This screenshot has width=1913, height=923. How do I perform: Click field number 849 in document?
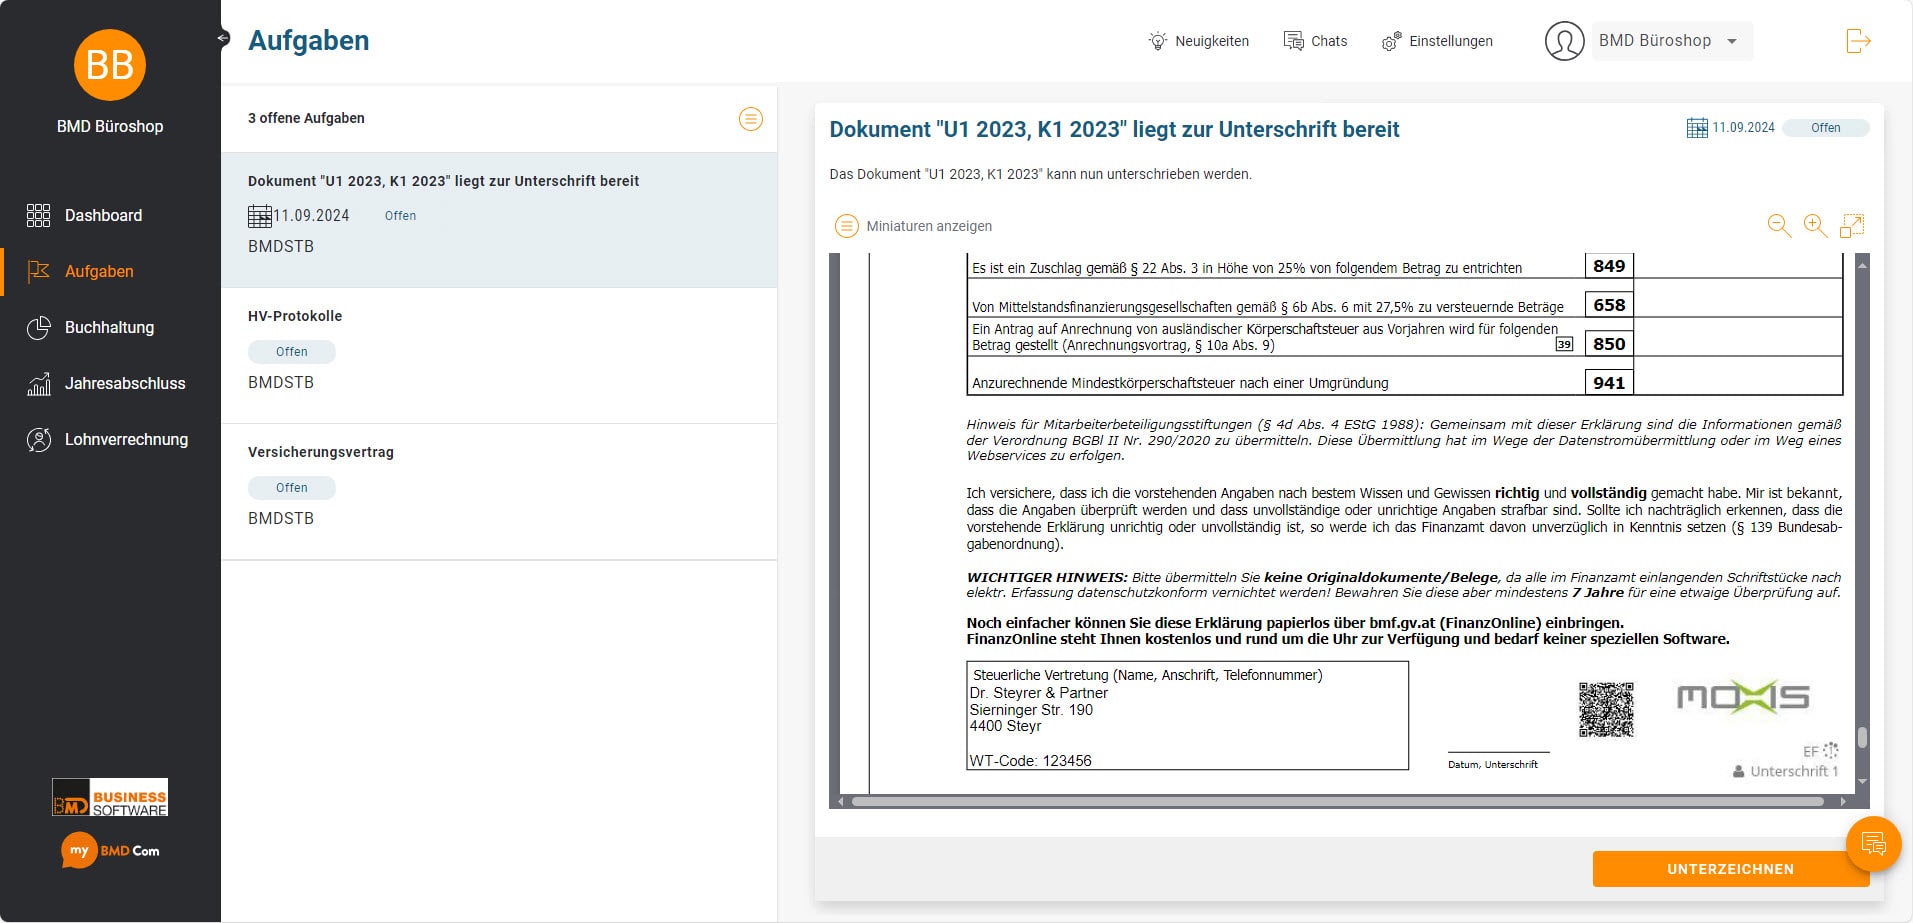(1609, 266)
